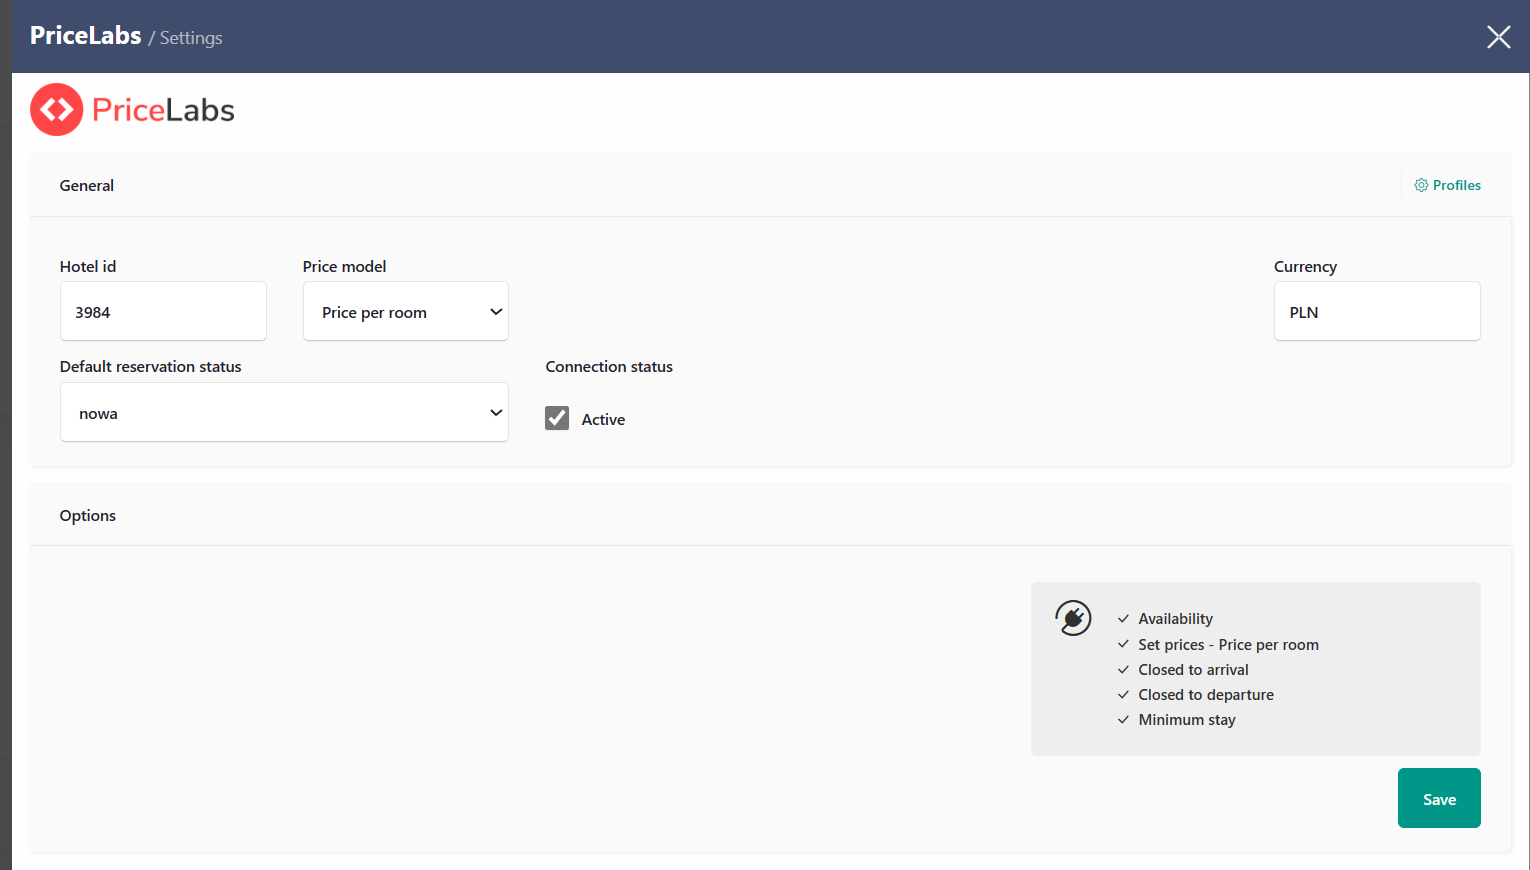
Task: Focus the Hotel id input field
Action: (163, 311)
